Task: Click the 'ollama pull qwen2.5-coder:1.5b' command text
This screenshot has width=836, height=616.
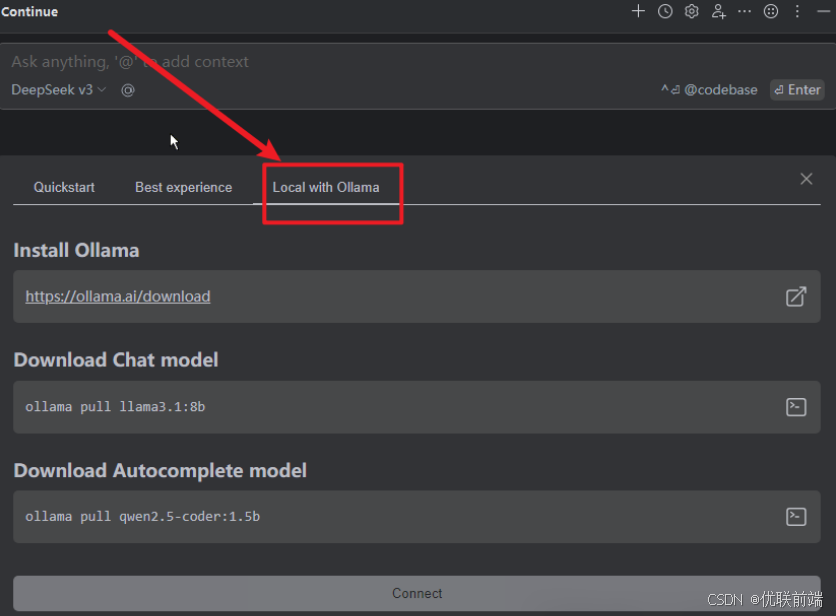Action: (142, 516)
